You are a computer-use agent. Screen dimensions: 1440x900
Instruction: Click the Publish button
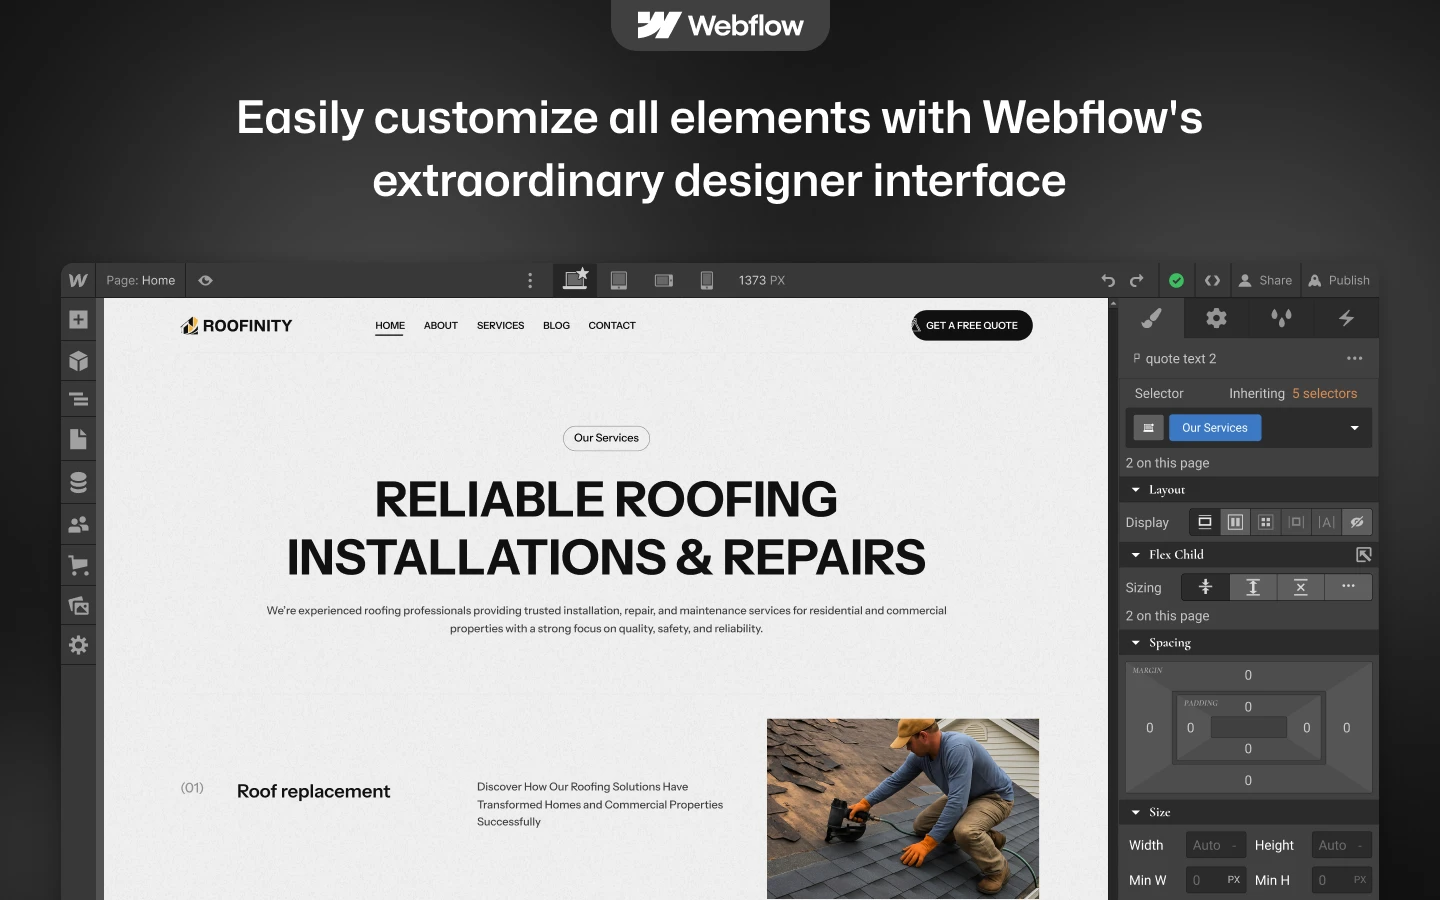point(1339,281)
